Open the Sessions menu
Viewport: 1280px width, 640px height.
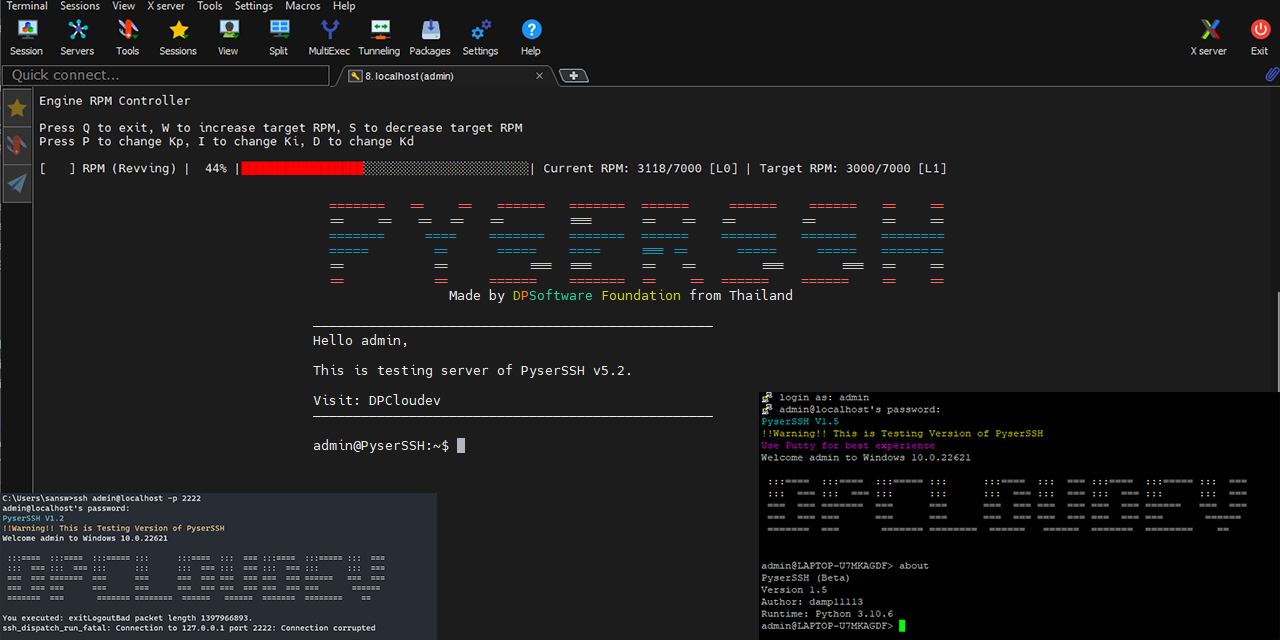pyautogui.click(x=80, y=6)
